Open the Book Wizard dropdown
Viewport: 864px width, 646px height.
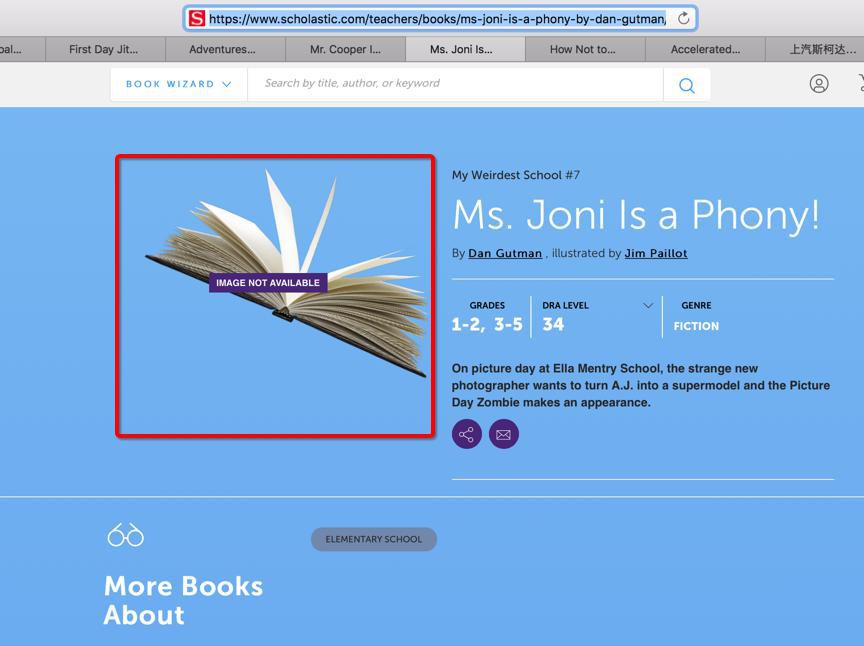point(179,84)
